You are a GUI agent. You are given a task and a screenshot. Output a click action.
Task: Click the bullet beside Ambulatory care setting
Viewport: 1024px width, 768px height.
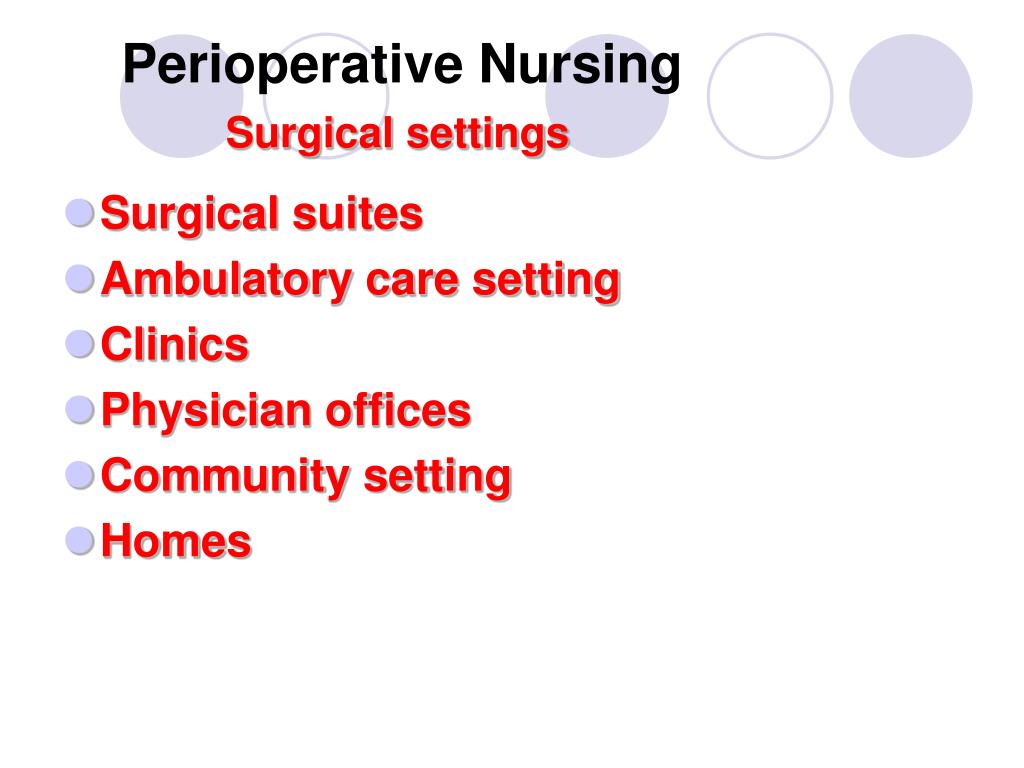click(x=80, y=279)
